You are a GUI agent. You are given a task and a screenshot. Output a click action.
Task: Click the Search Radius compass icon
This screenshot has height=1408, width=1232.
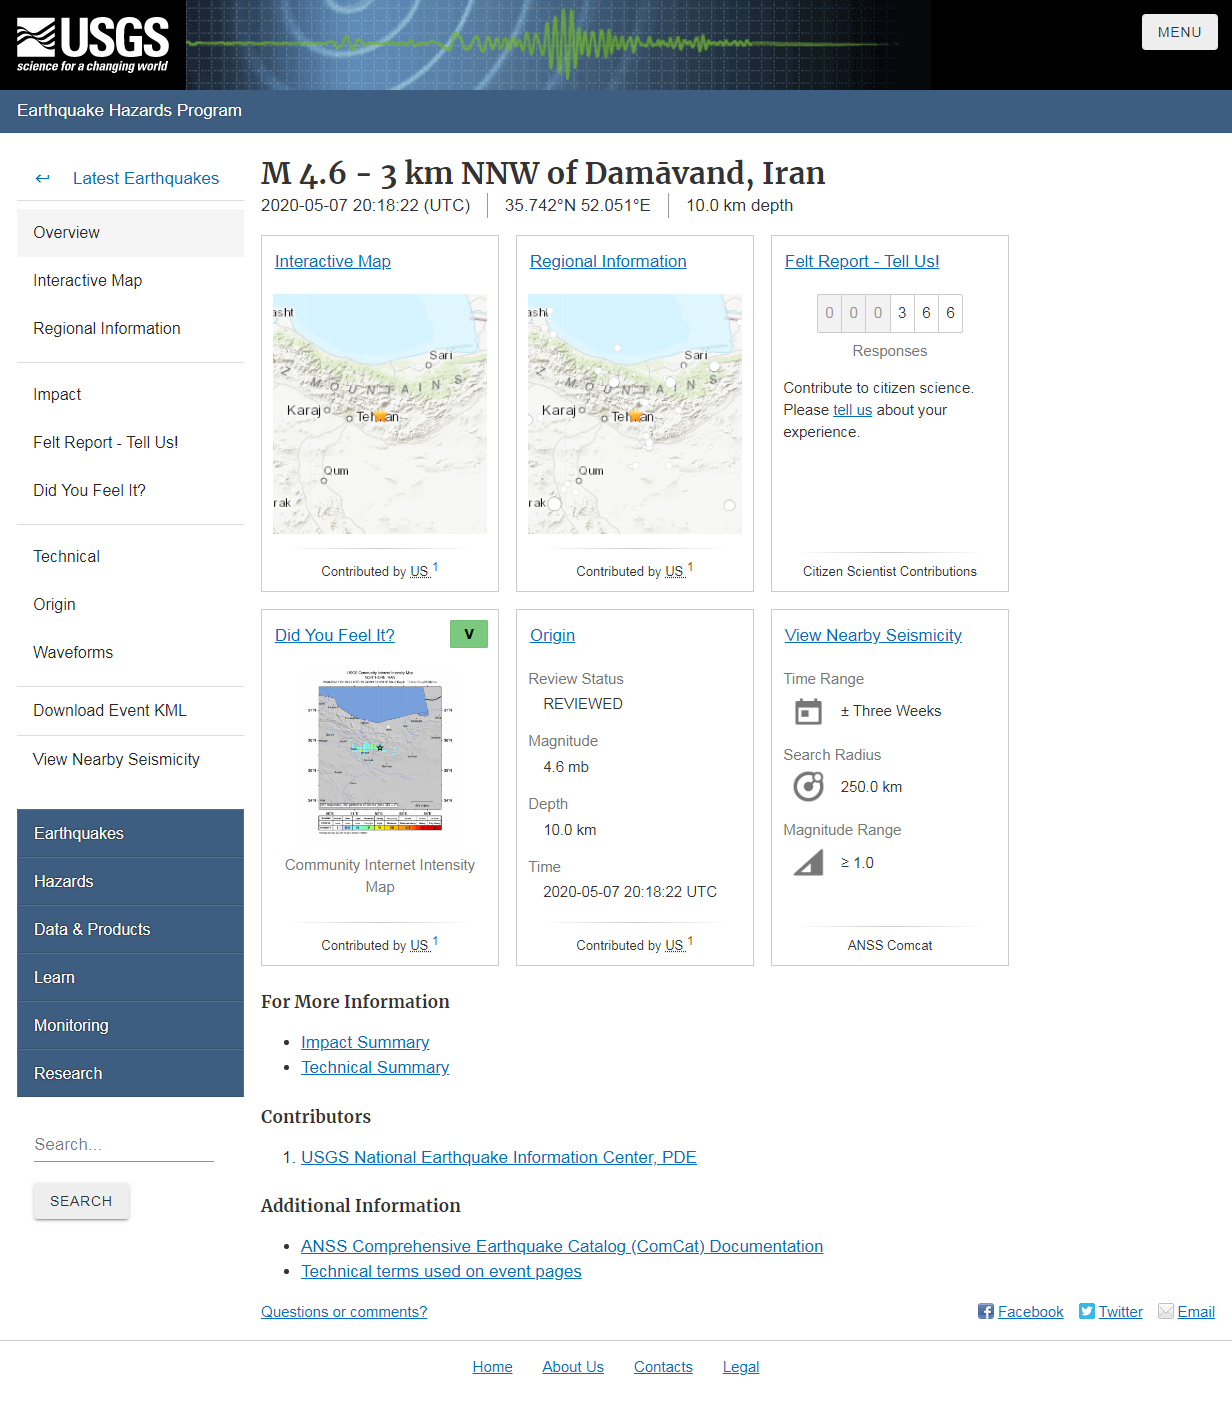pyautogui.click(x=808, y=786)
